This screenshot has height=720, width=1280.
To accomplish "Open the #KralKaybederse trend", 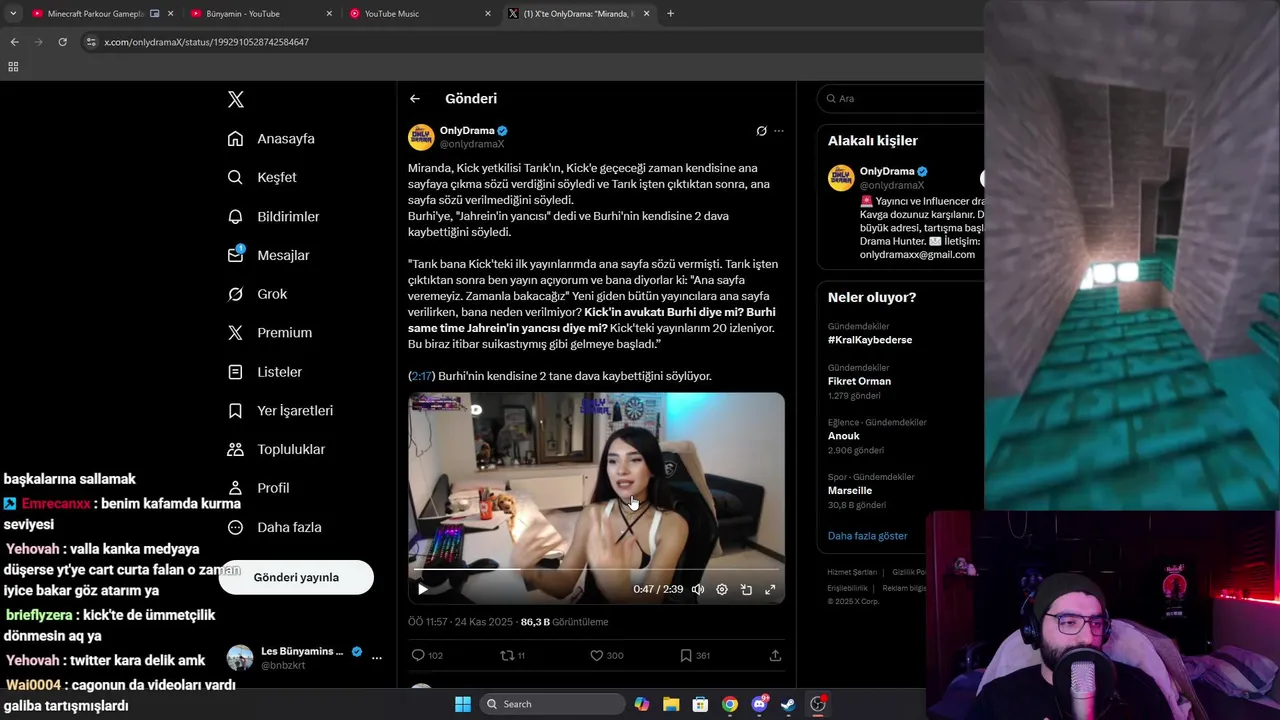I will 870,340.
